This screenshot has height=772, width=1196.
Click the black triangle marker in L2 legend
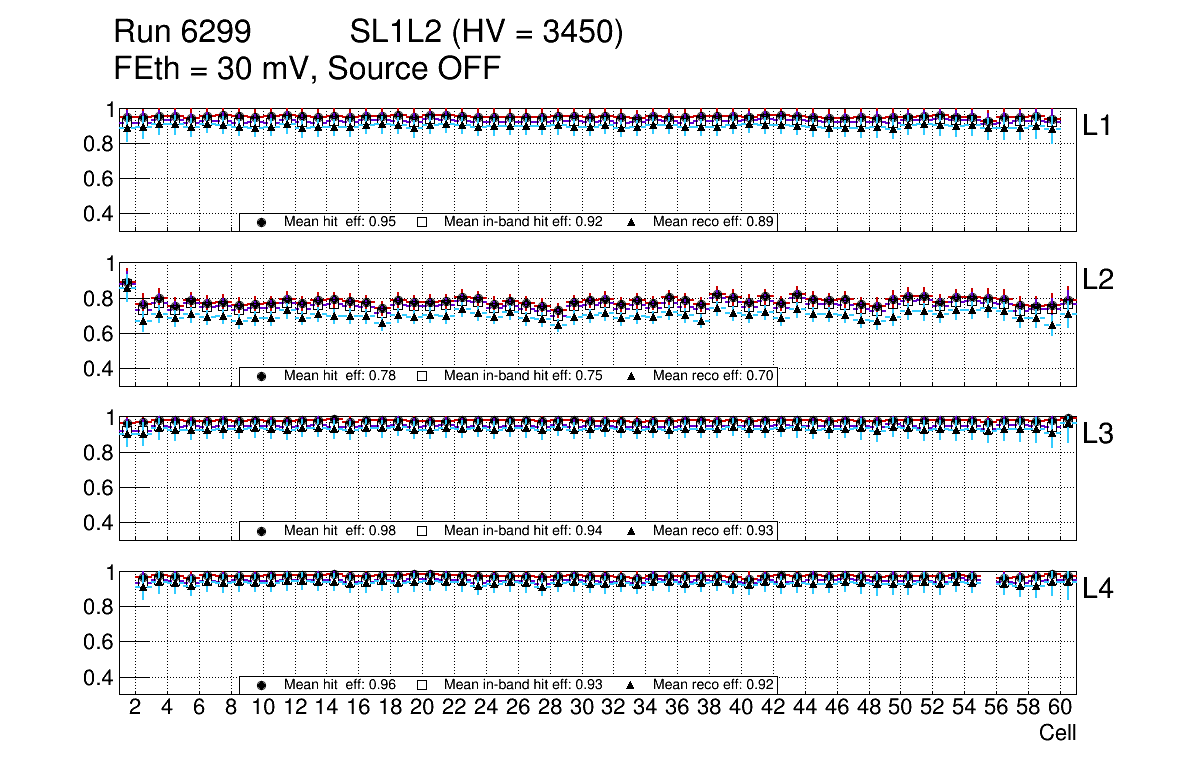[x=632, y=376]
